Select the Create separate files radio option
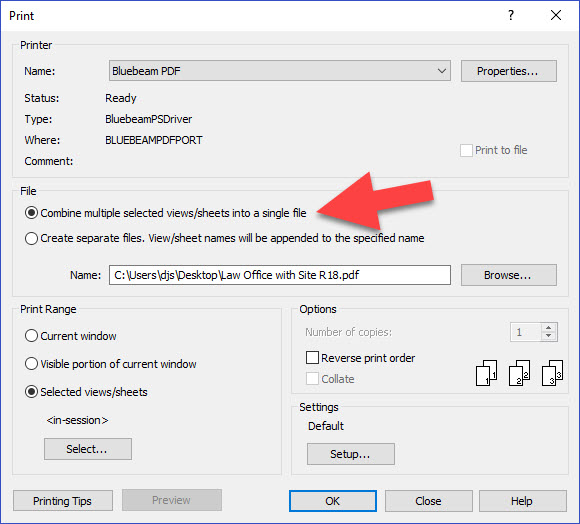 point(31,238)
